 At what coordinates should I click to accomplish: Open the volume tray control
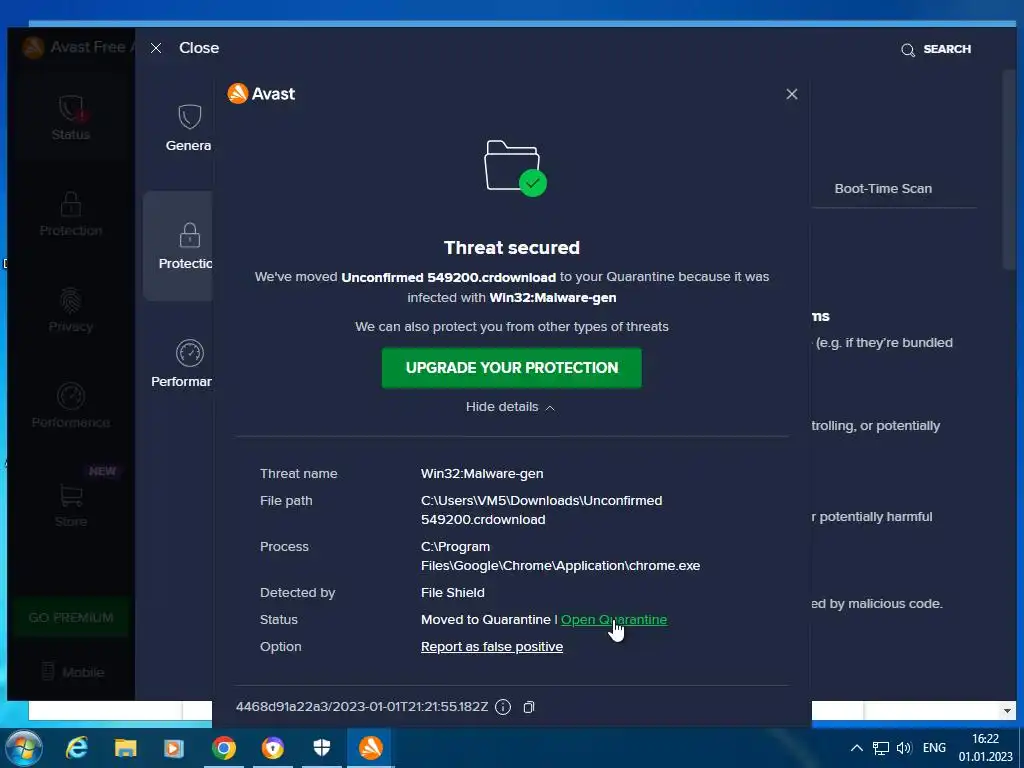click(904, 748)
